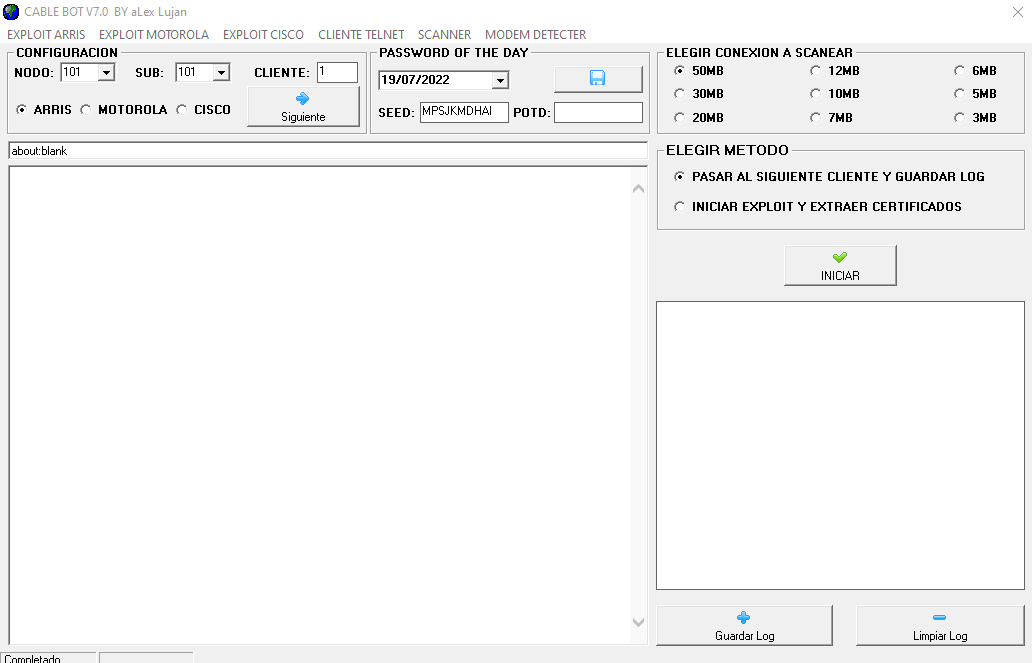Click the globe app icon in title bar
This screenshot has height=663, width=1032.
(x=11, y=12)
